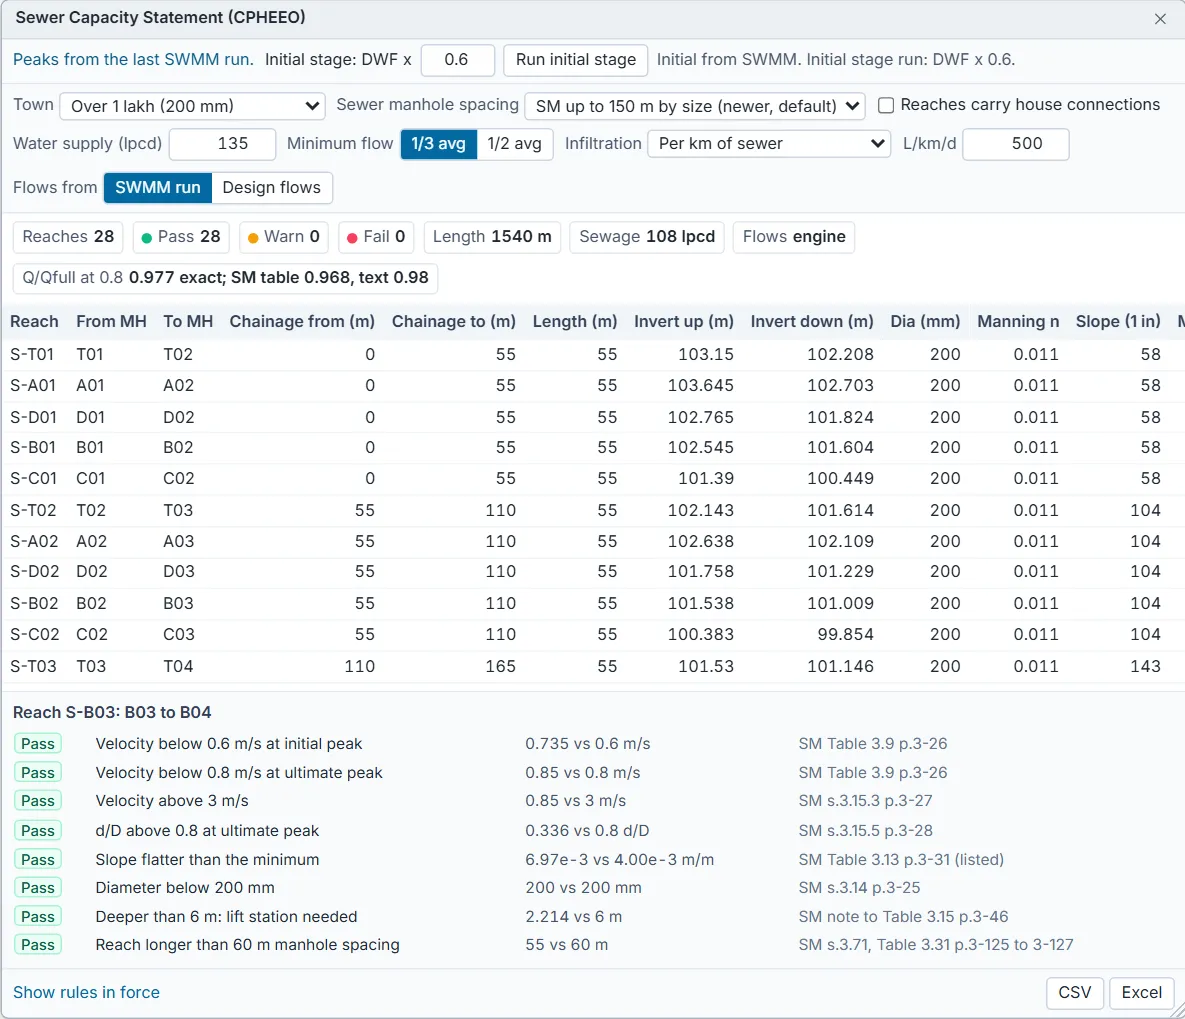Screen dimensions: 1185x1019
Task: Click the Reaches 28 summary chip
Action: tap(68, 237)
